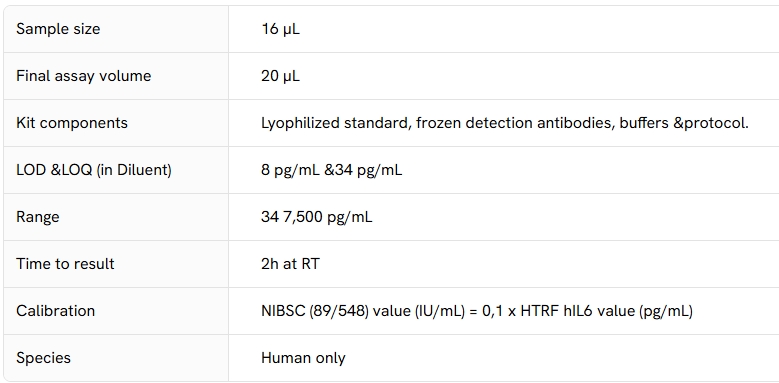This screenshot has width=779, height=383.
Task: Click the Kit components label
Action: pyautogui.click(x=72, y=123)
